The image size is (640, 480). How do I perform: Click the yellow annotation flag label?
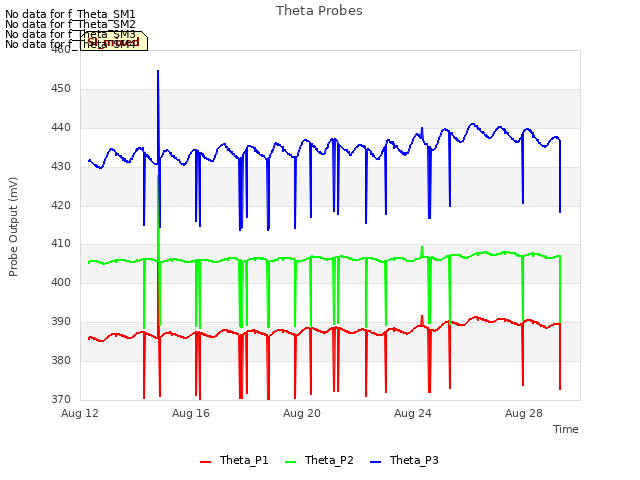(114, 42)
